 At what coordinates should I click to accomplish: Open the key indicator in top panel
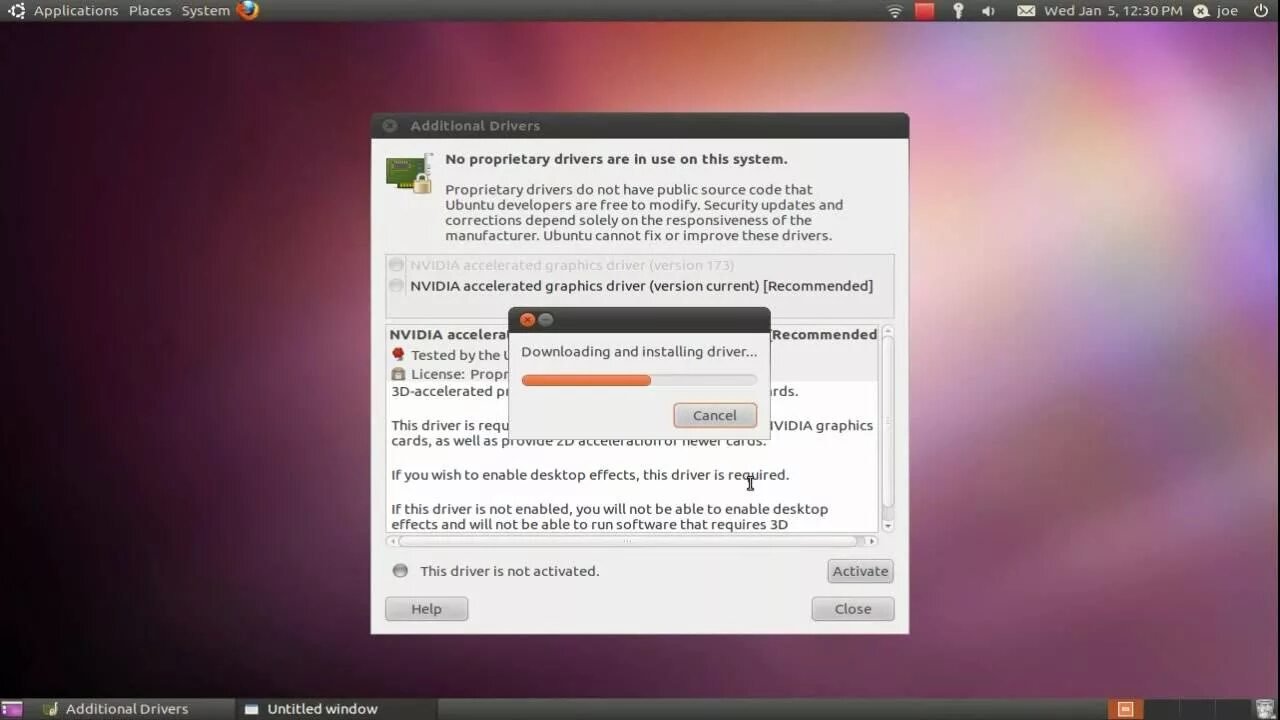[958, 11]
